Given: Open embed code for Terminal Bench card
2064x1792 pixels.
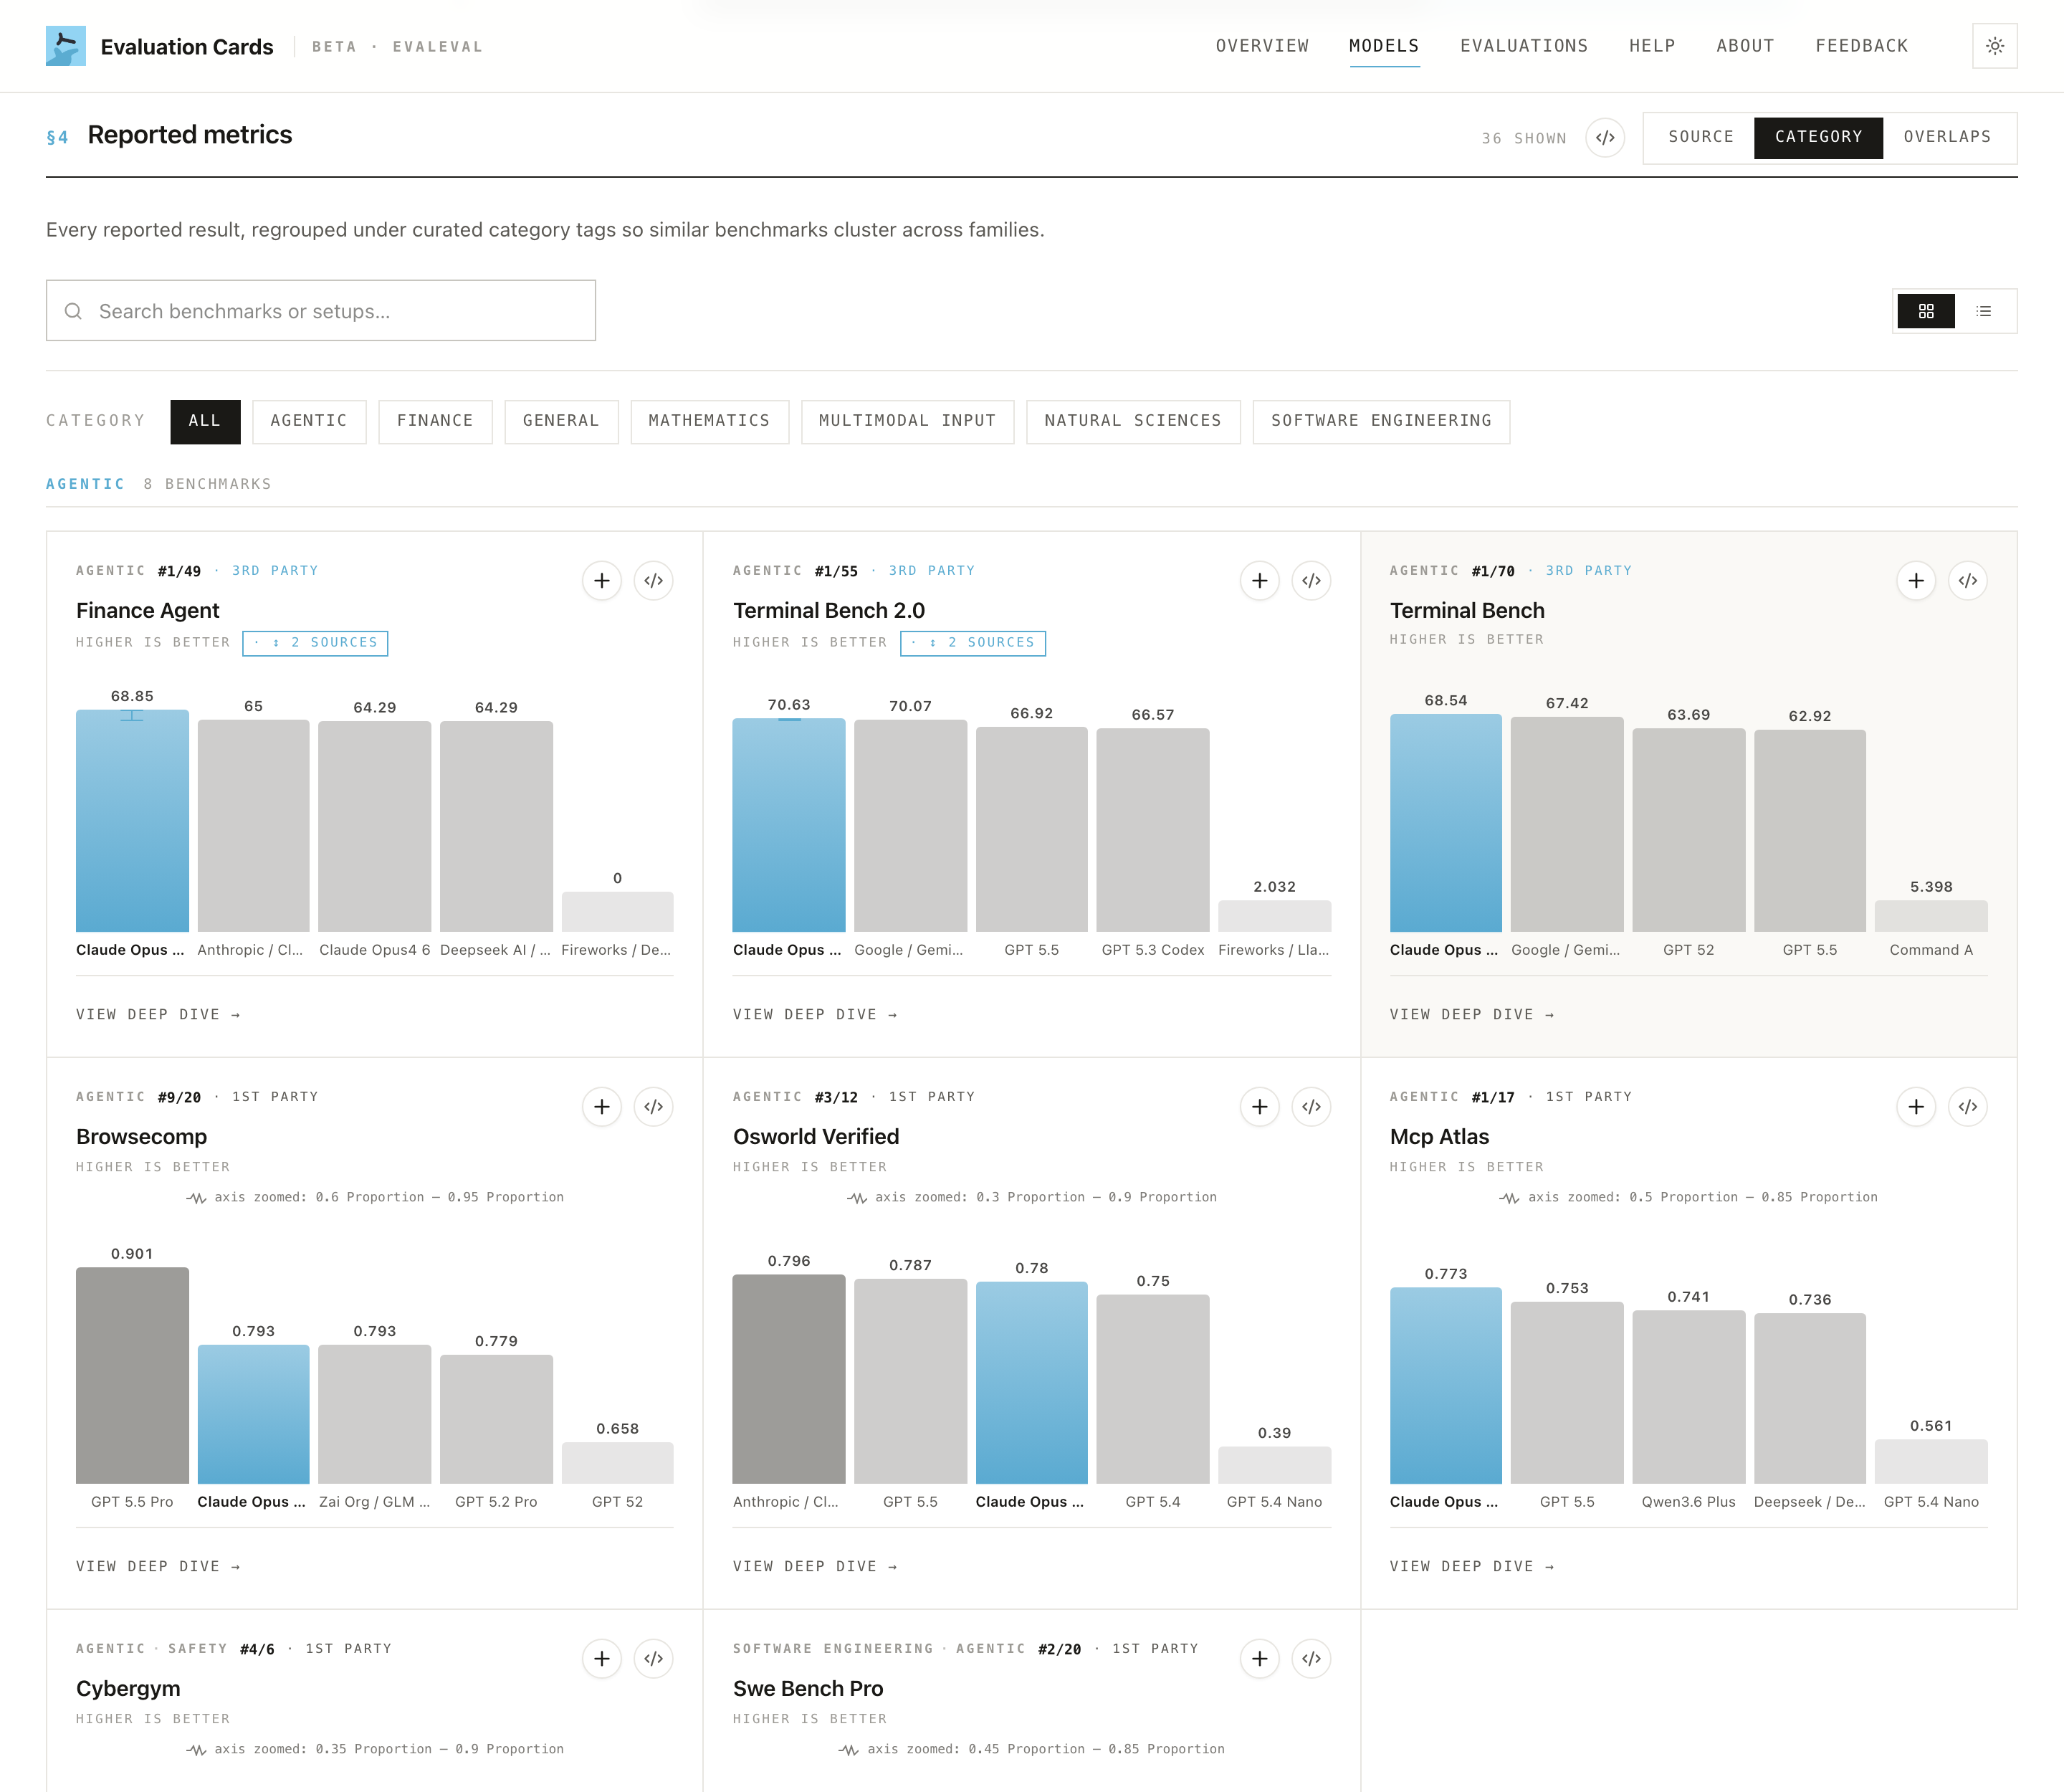Looking at the screenshot, I should click(1968, 581).
